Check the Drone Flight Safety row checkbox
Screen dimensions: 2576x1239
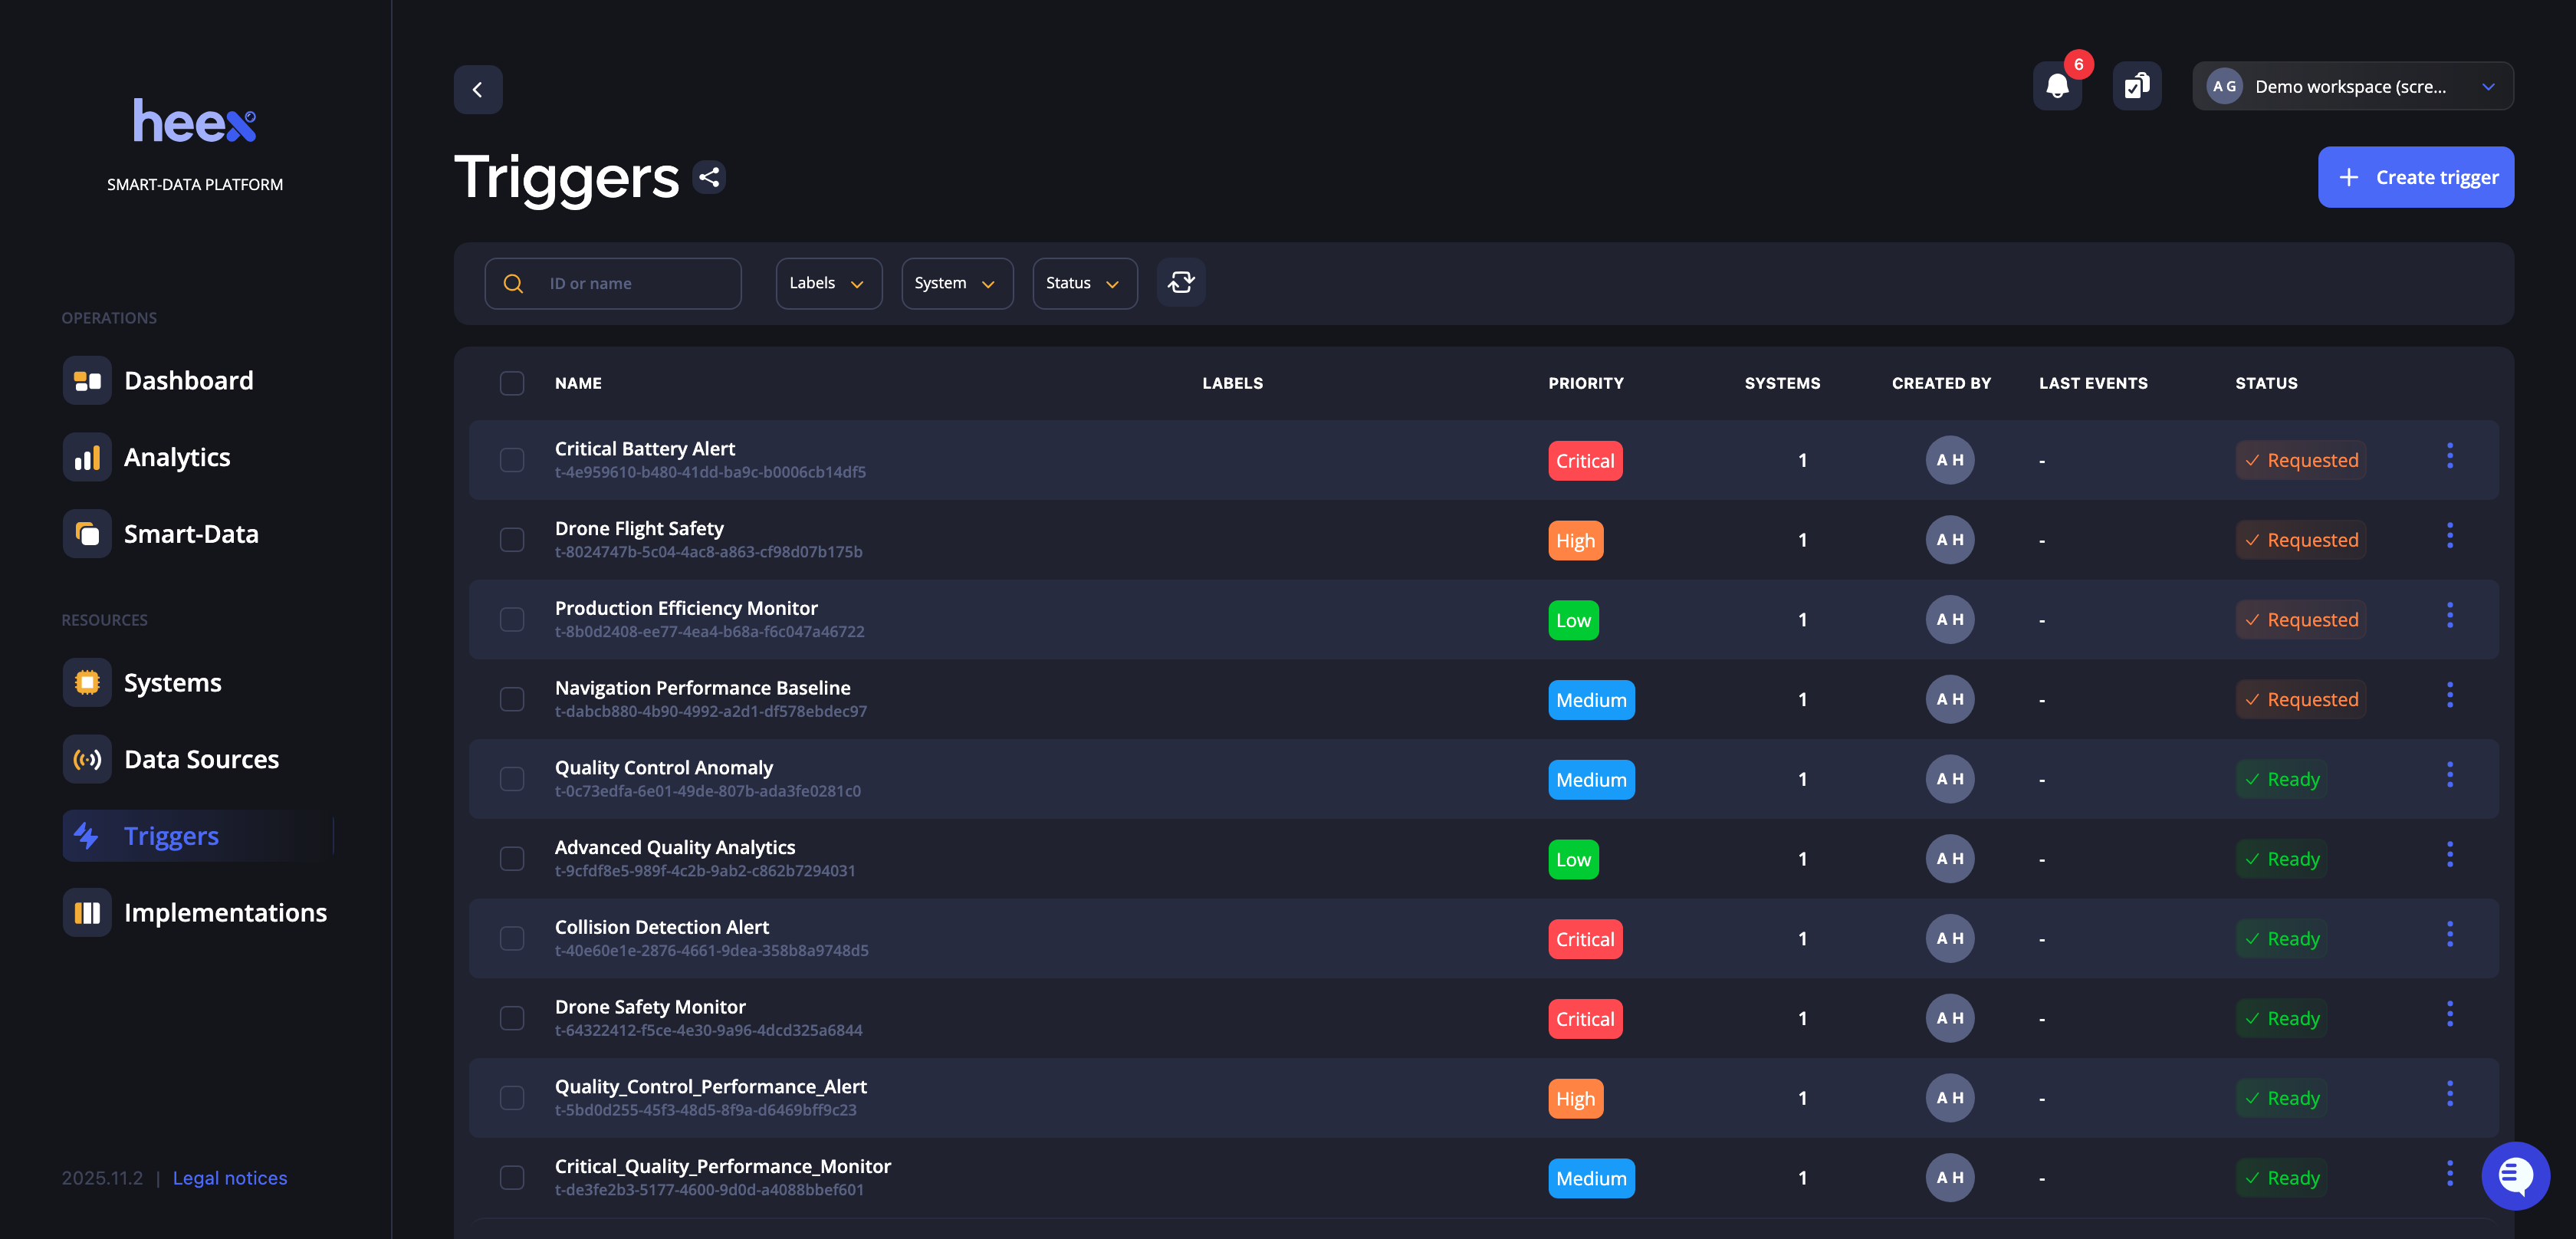point(512,540)
